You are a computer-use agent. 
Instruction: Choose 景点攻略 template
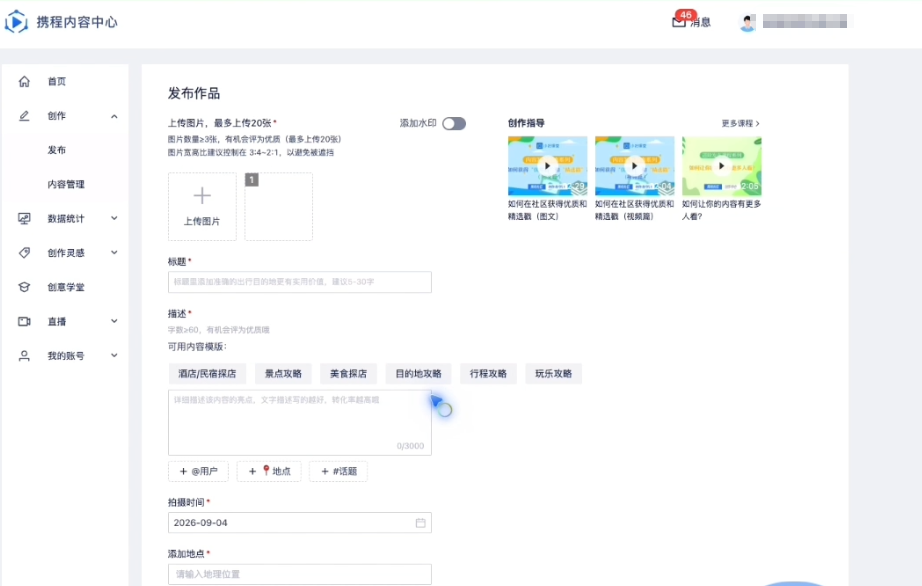click(283, 373)
